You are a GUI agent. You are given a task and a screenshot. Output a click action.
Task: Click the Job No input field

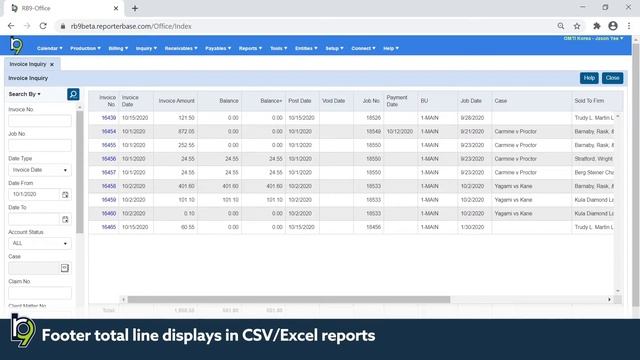(40, 145)
